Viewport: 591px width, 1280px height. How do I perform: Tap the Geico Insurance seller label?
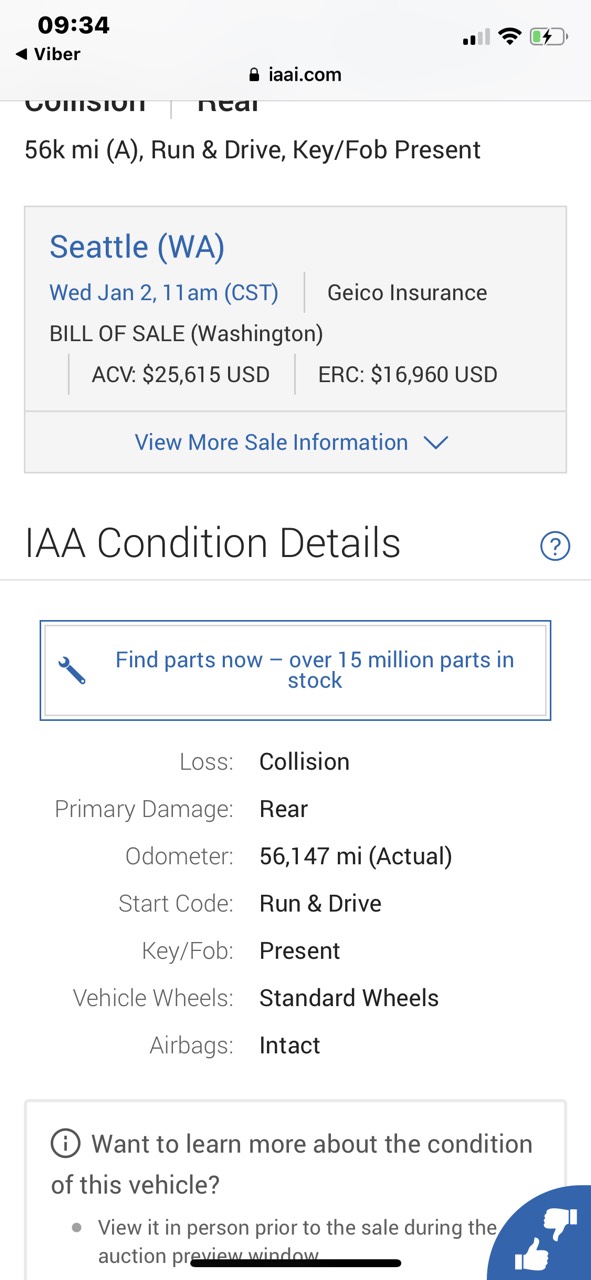tap(407, 293)
